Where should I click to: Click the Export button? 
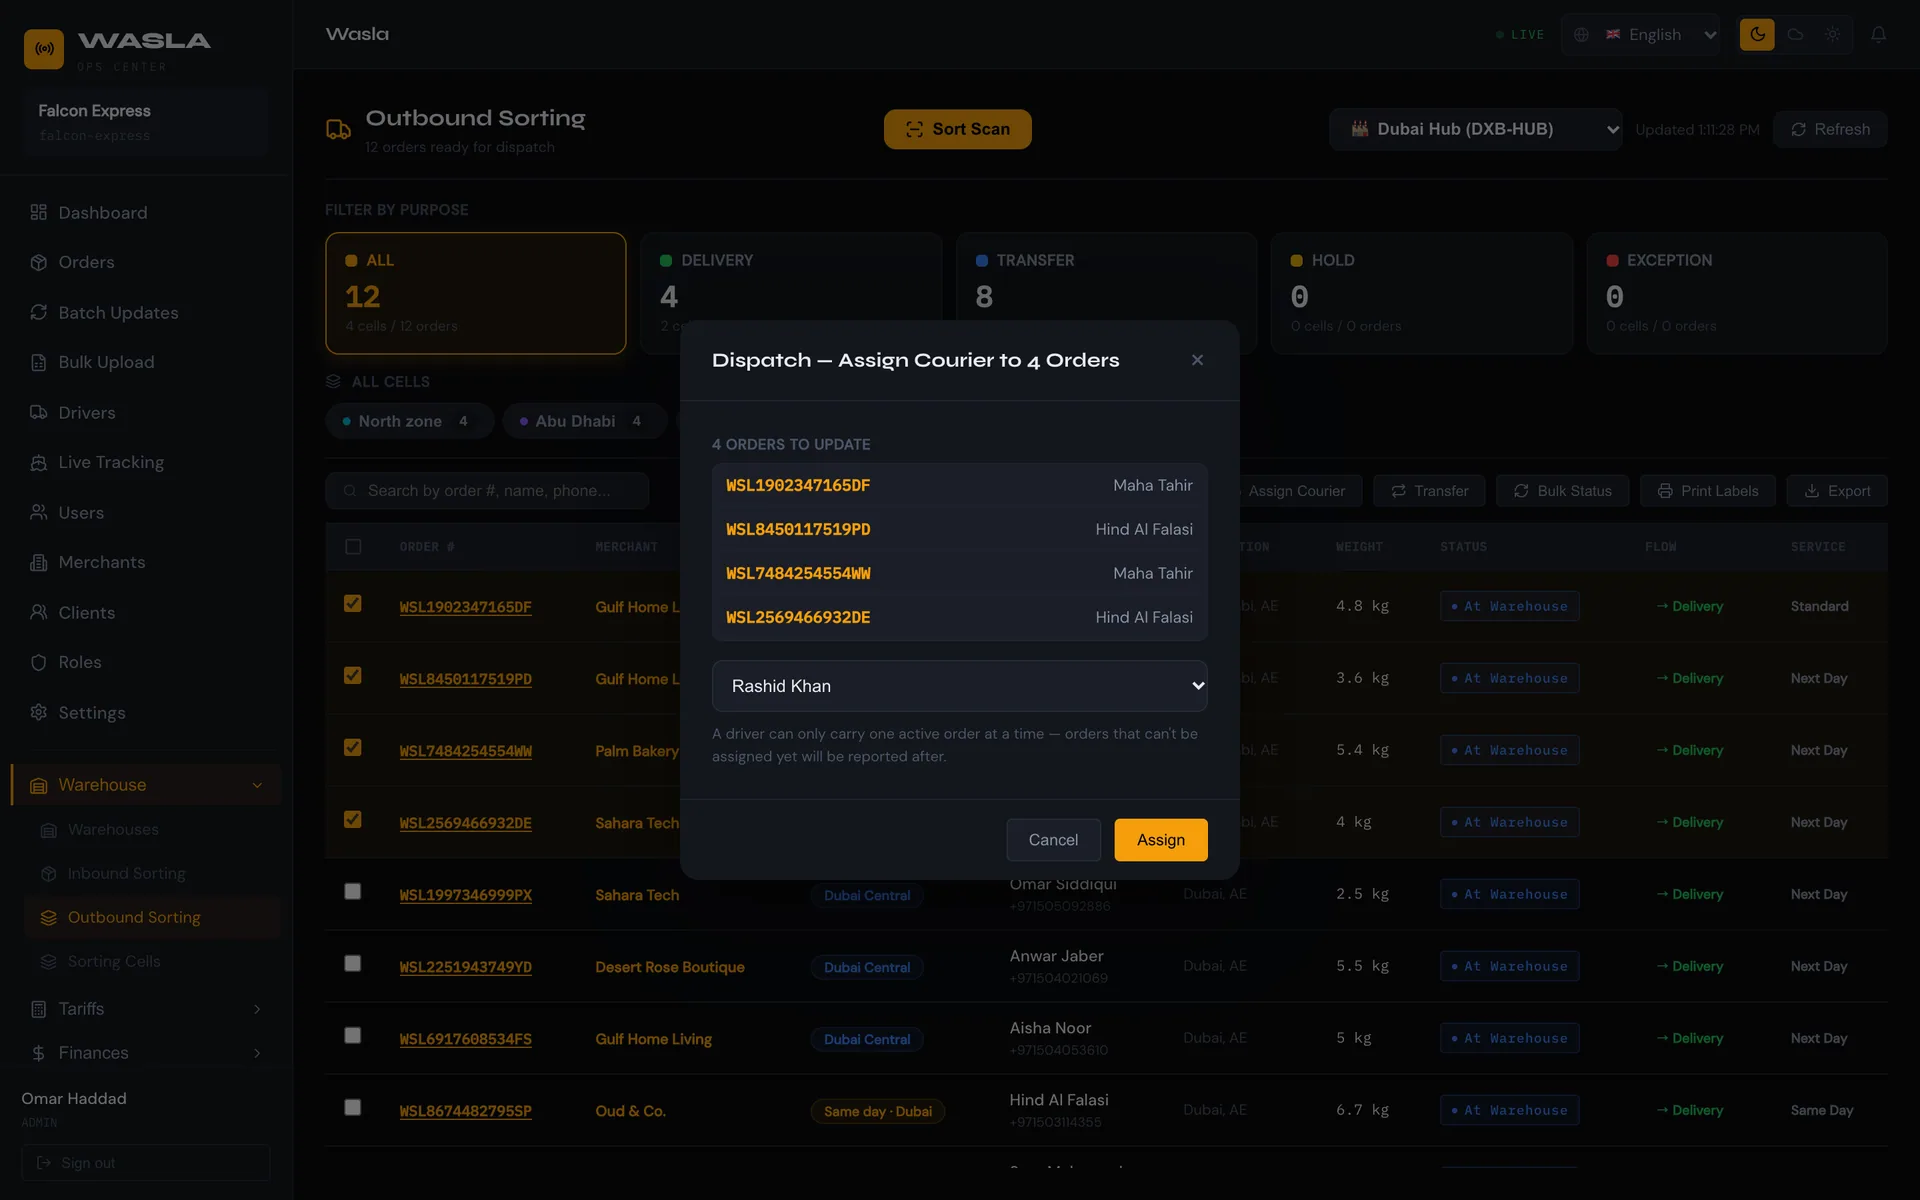1837,491
